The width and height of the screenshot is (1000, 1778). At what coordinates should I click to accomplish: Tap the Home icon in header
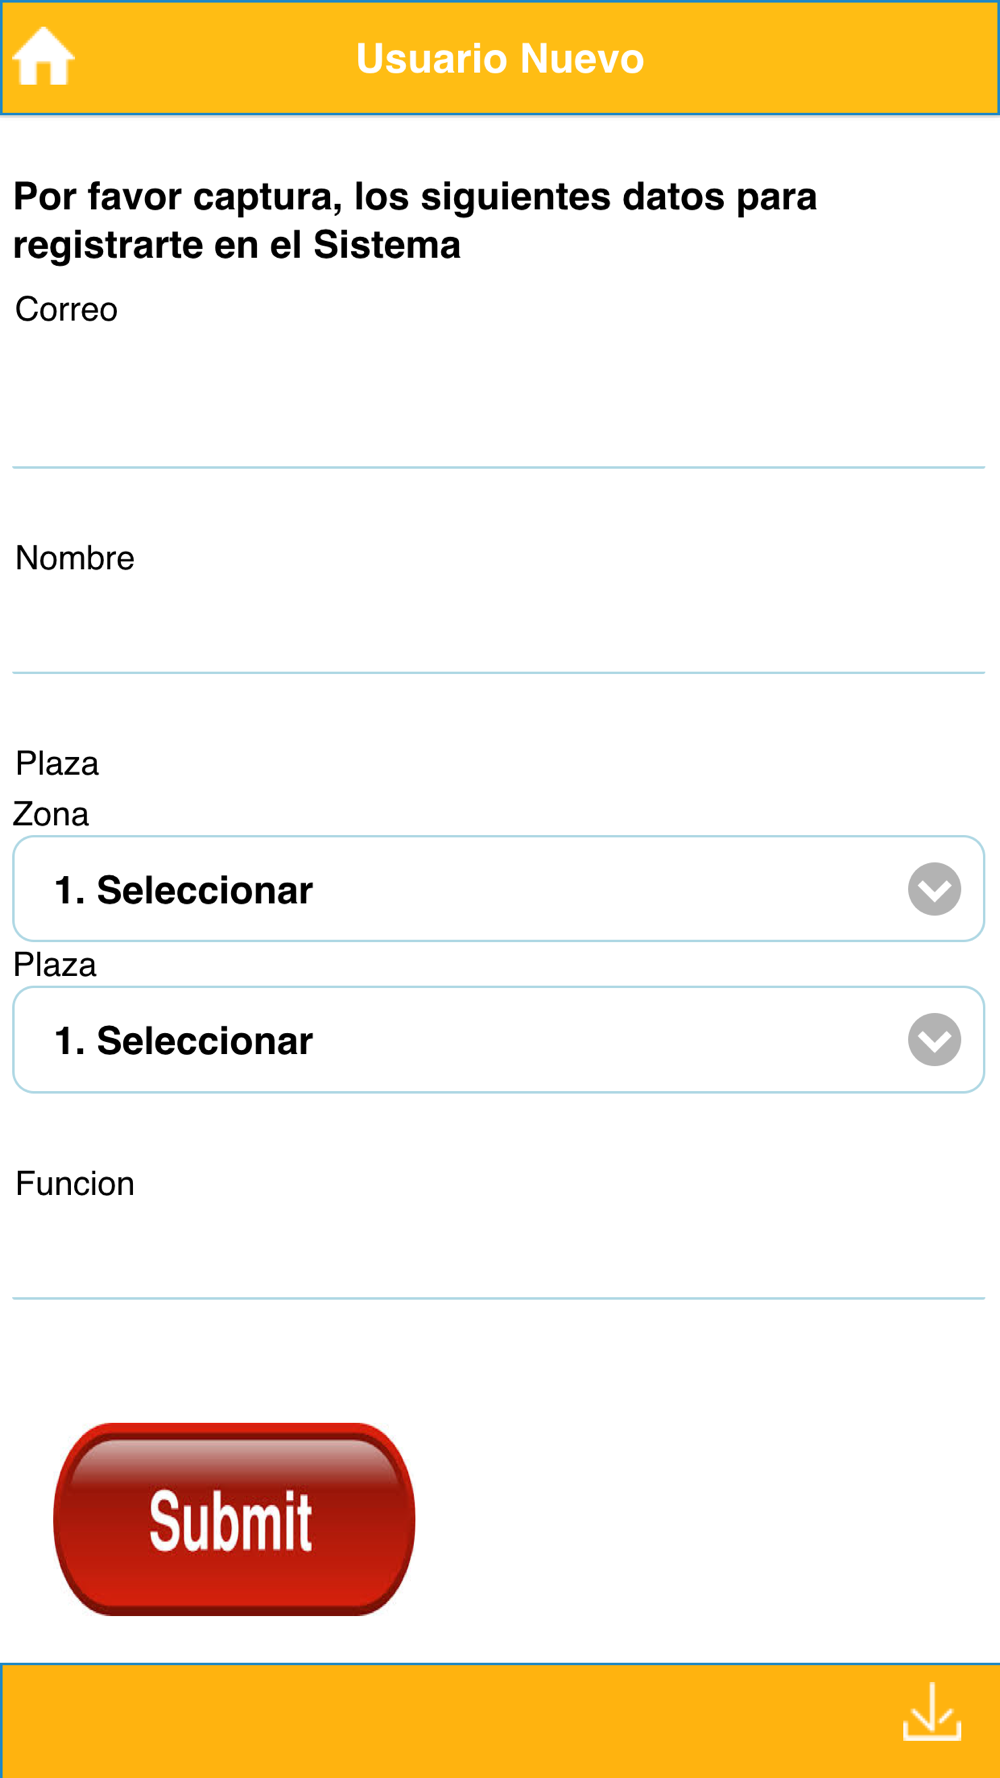43,57
